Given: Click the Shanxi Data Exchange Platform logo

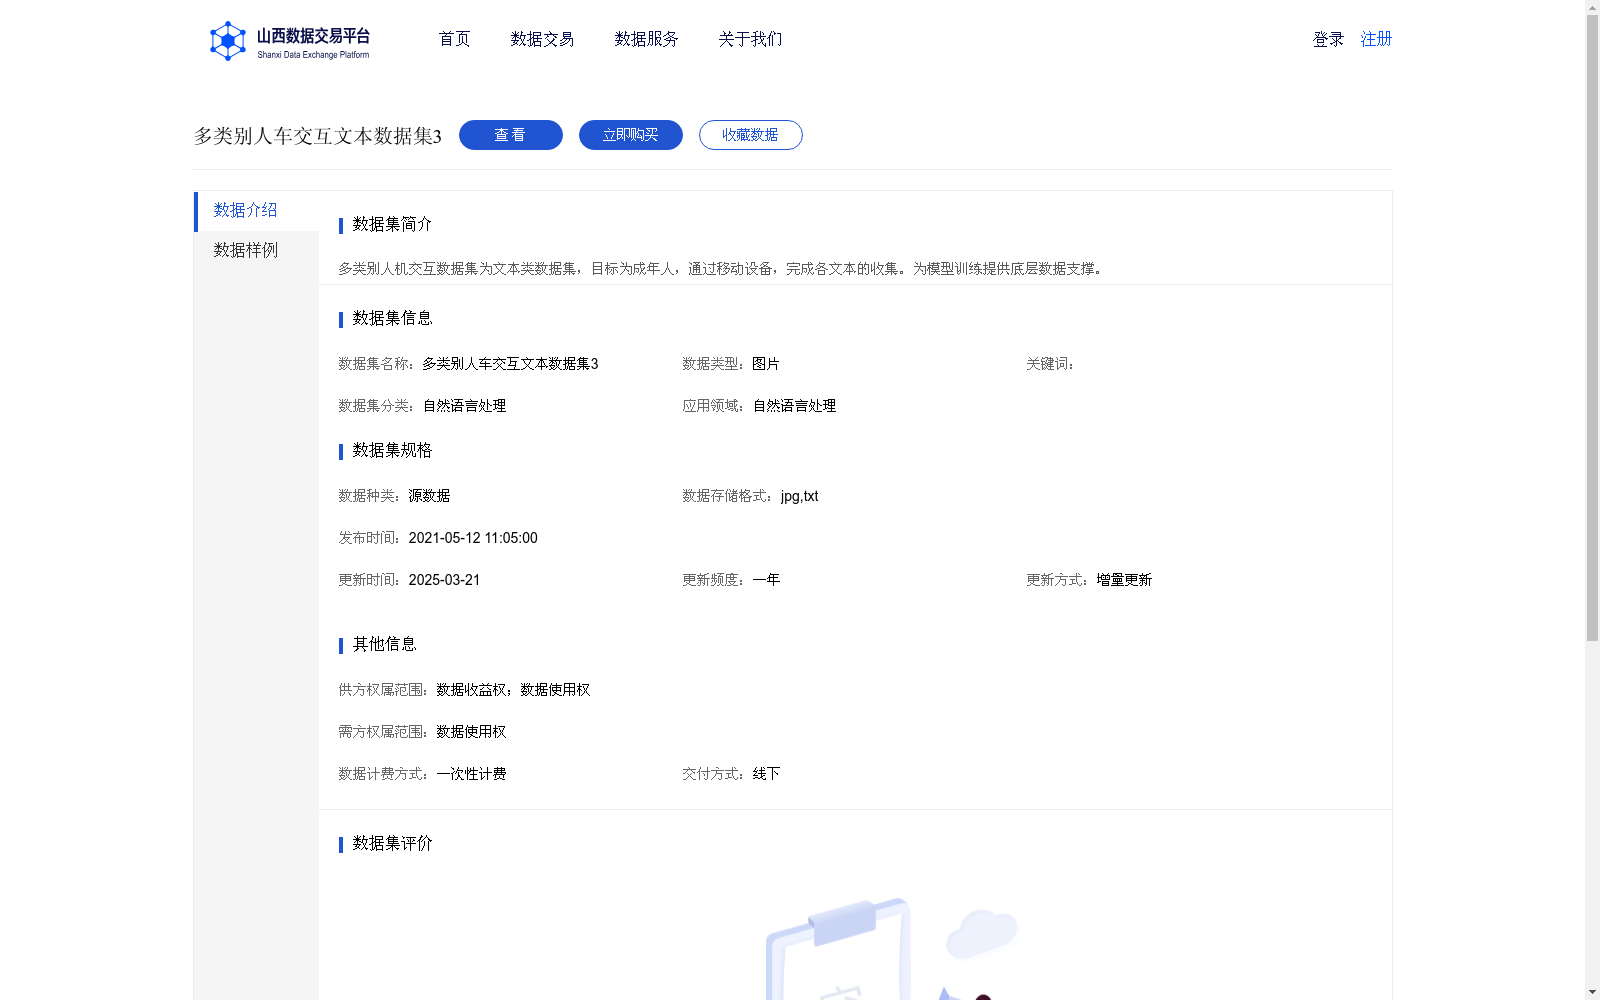Looking at the screenshot, I should [289, 41].
